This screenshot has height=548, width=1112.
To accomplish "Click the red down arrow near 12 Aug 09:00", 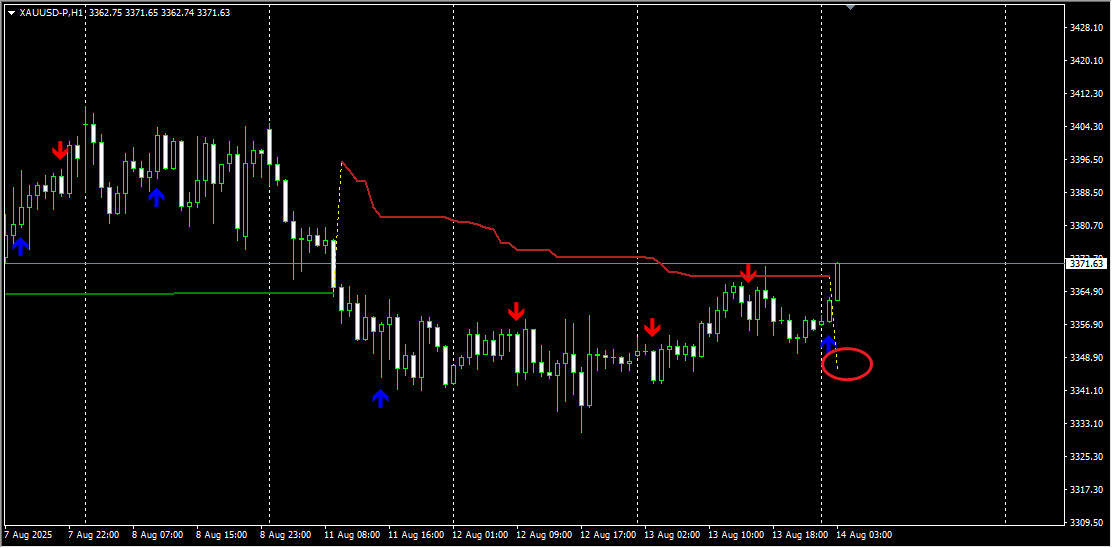I will [516, 311].
